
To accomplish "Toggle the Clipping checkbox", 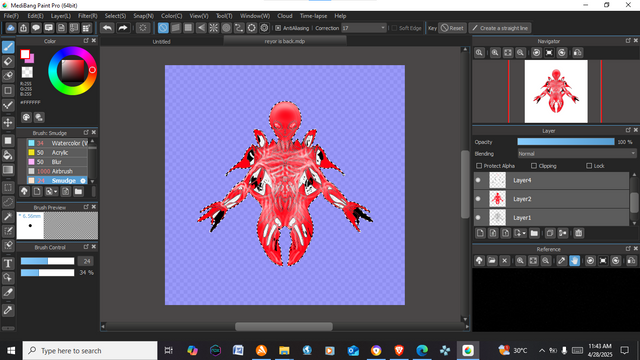I will (534, 166).
